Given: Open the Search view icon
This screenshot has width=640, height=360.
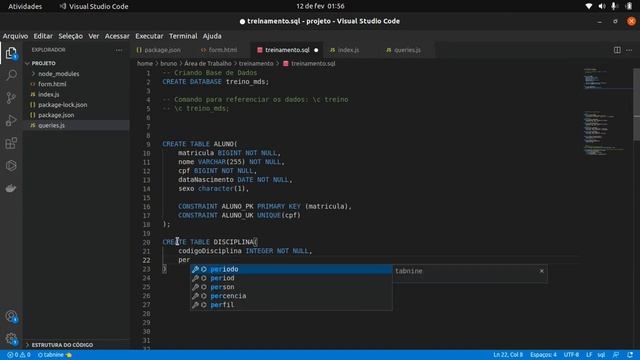Looking at the screenshot, I should [11, 75].
